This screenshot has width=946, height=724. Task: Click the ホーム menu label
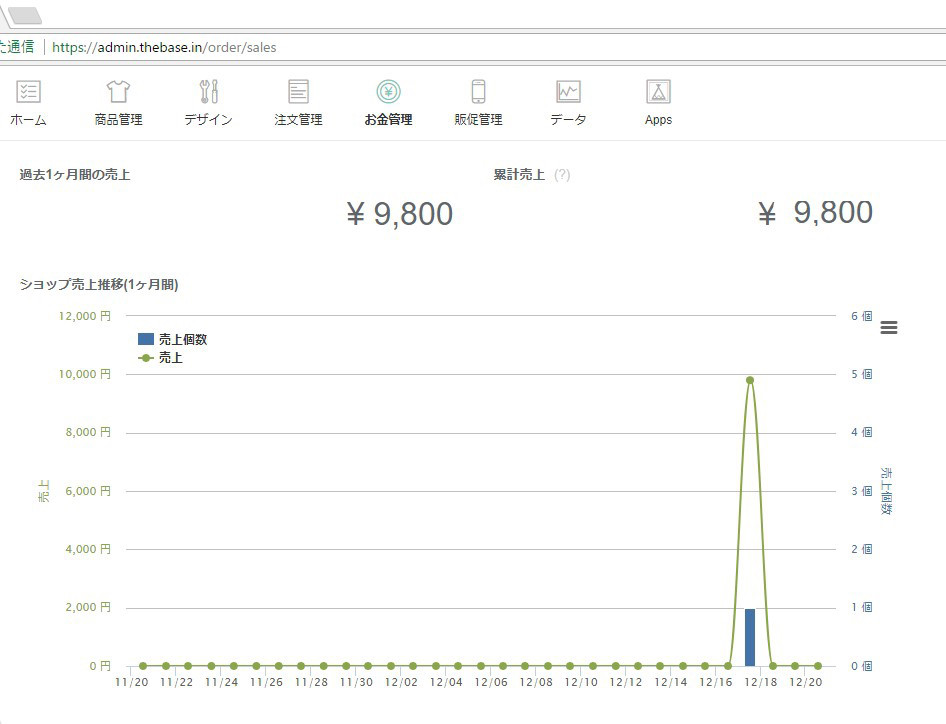pyautogui.click(x=28, y=119)
